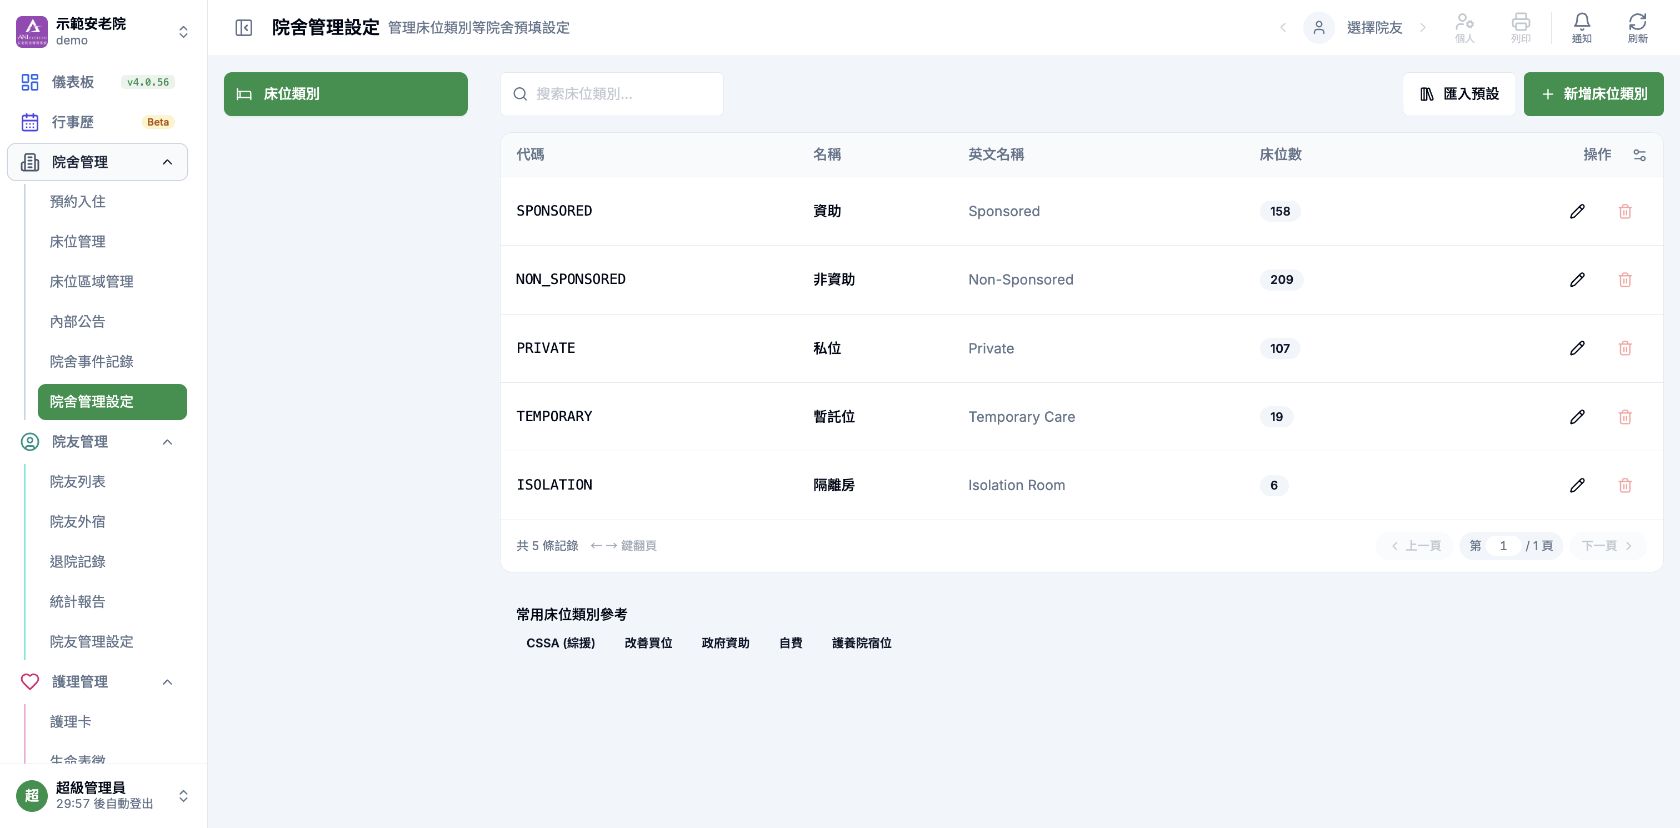Image resolution: width=1680 pixels, height=828 pixels.
Task: Delete the PRIVATE bed category via trash icon
Action: click(1625, 348)
